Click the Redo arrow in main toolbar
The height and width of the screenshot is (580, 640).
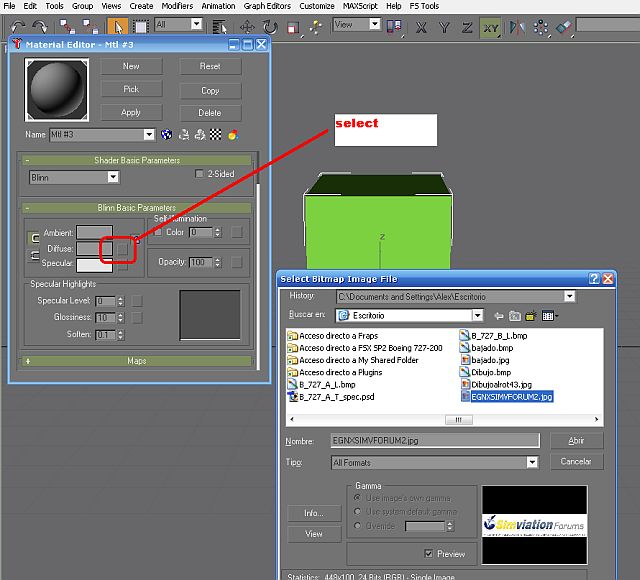pos(40,27)
